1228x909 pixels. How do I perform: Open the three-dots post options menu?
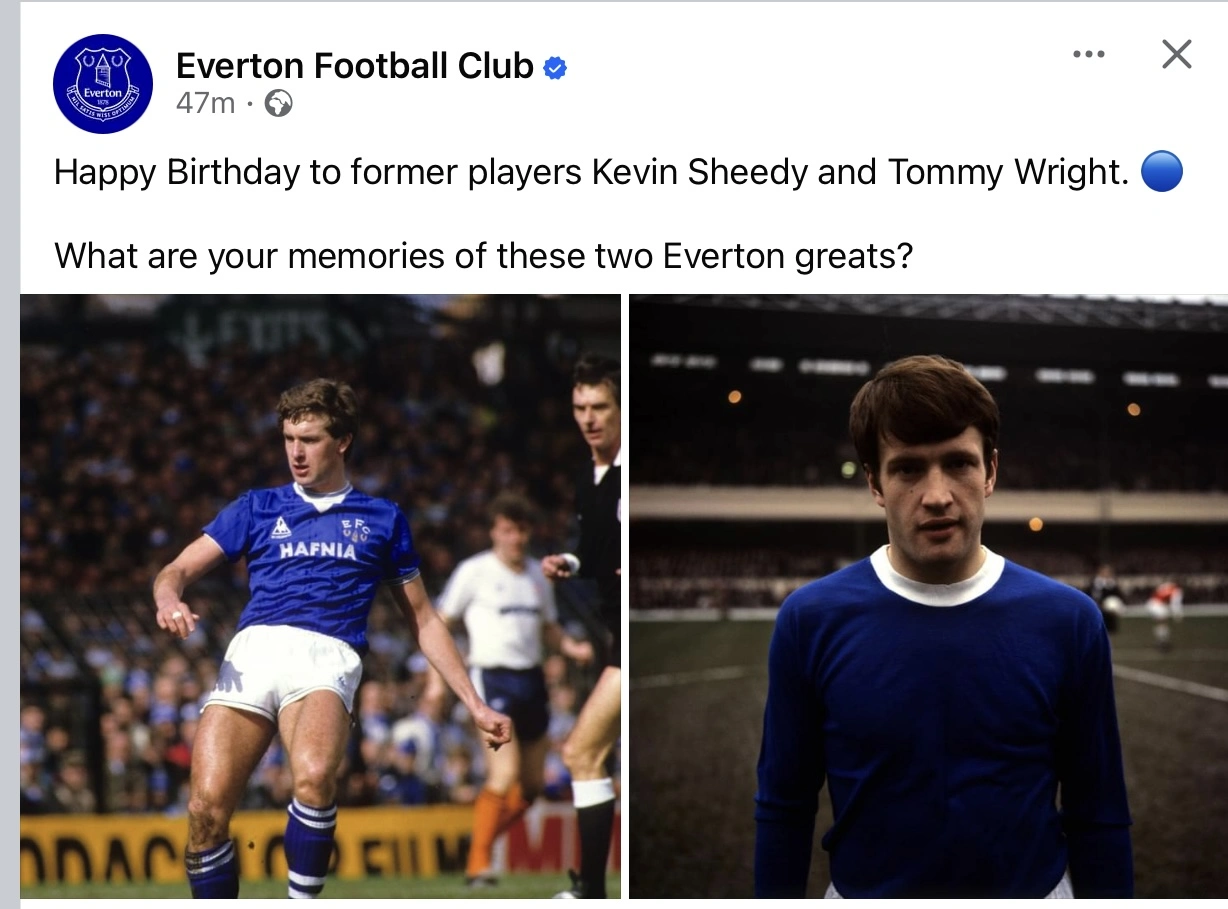pyautogui.click(x=1088, y=54)
